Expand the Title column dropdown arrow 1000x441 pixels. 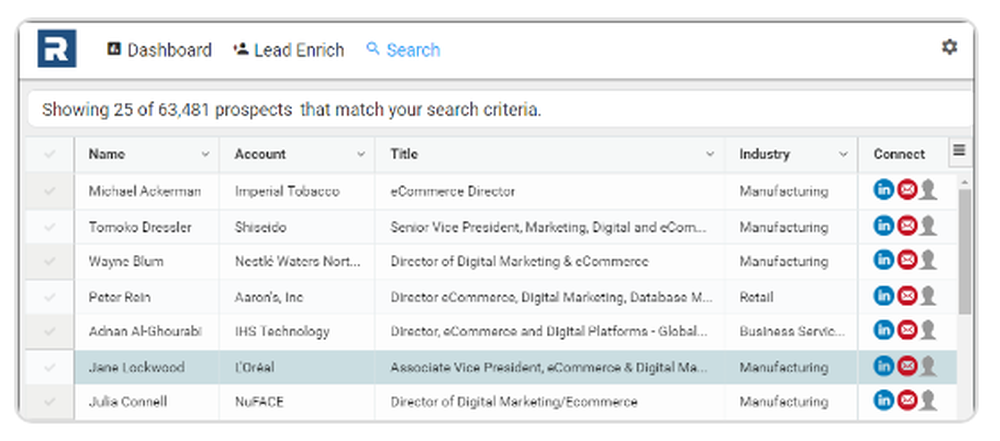710,154
